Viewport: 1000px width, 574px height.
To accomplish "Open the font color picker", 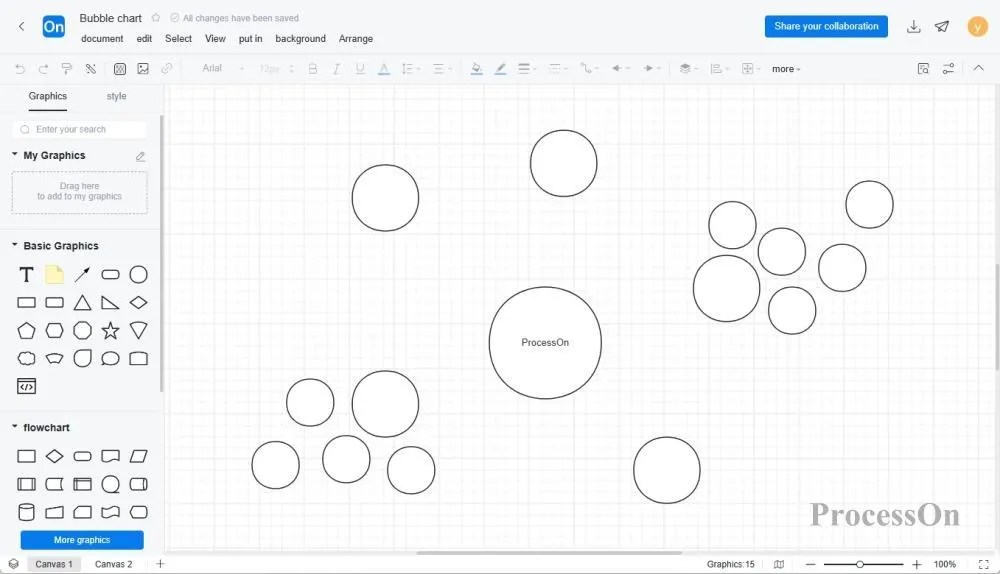I will pyautogui.click(x=383, y=69).
